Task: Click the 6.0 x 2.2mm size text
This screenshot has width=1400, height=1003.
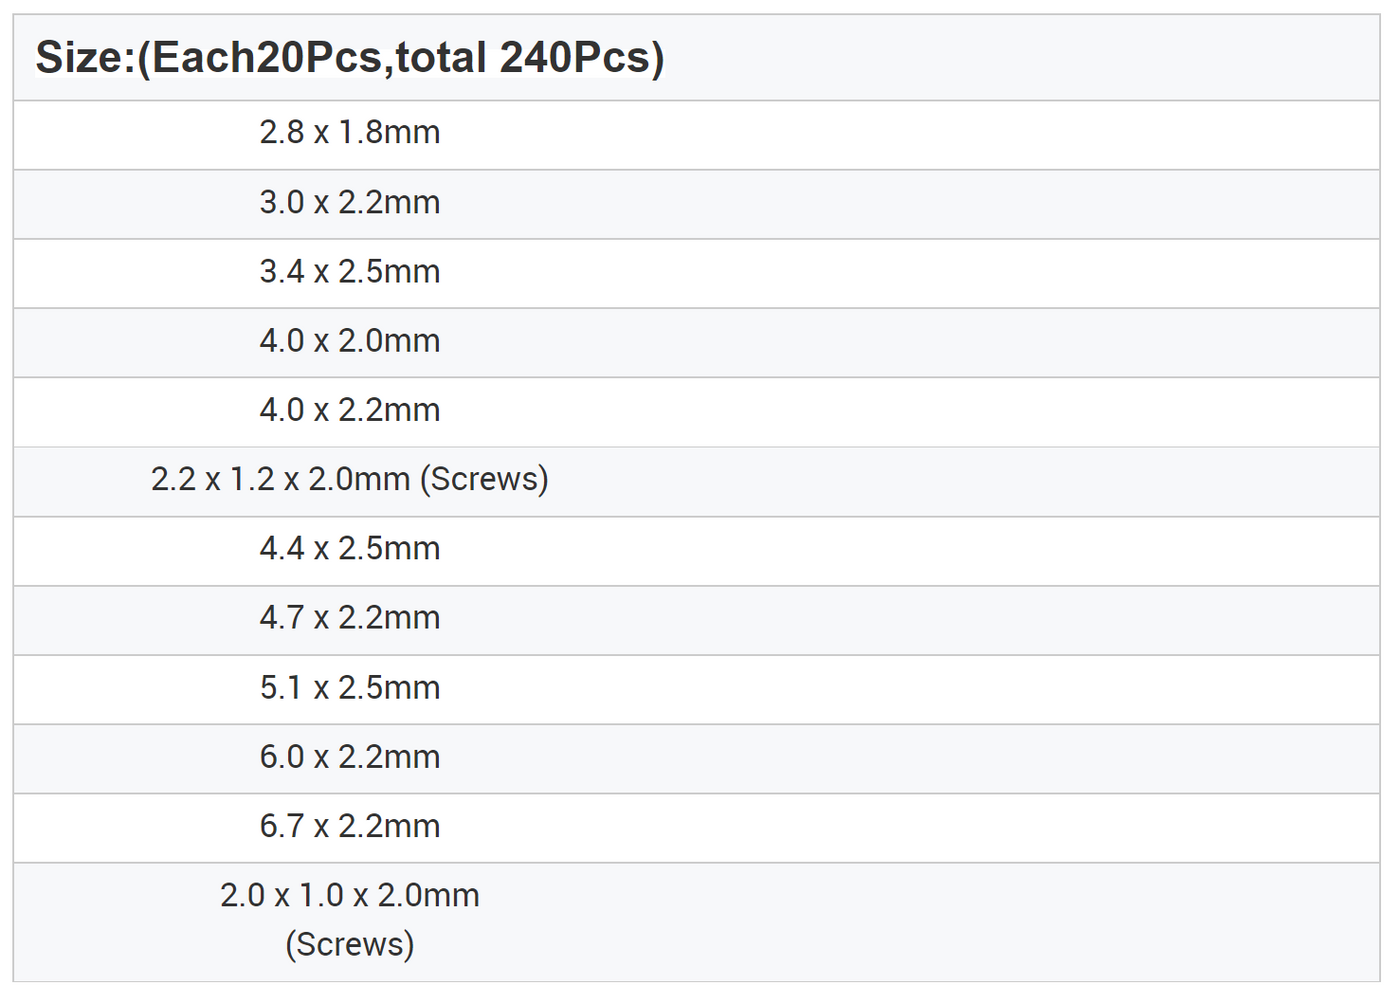Action: pos(350,757)
